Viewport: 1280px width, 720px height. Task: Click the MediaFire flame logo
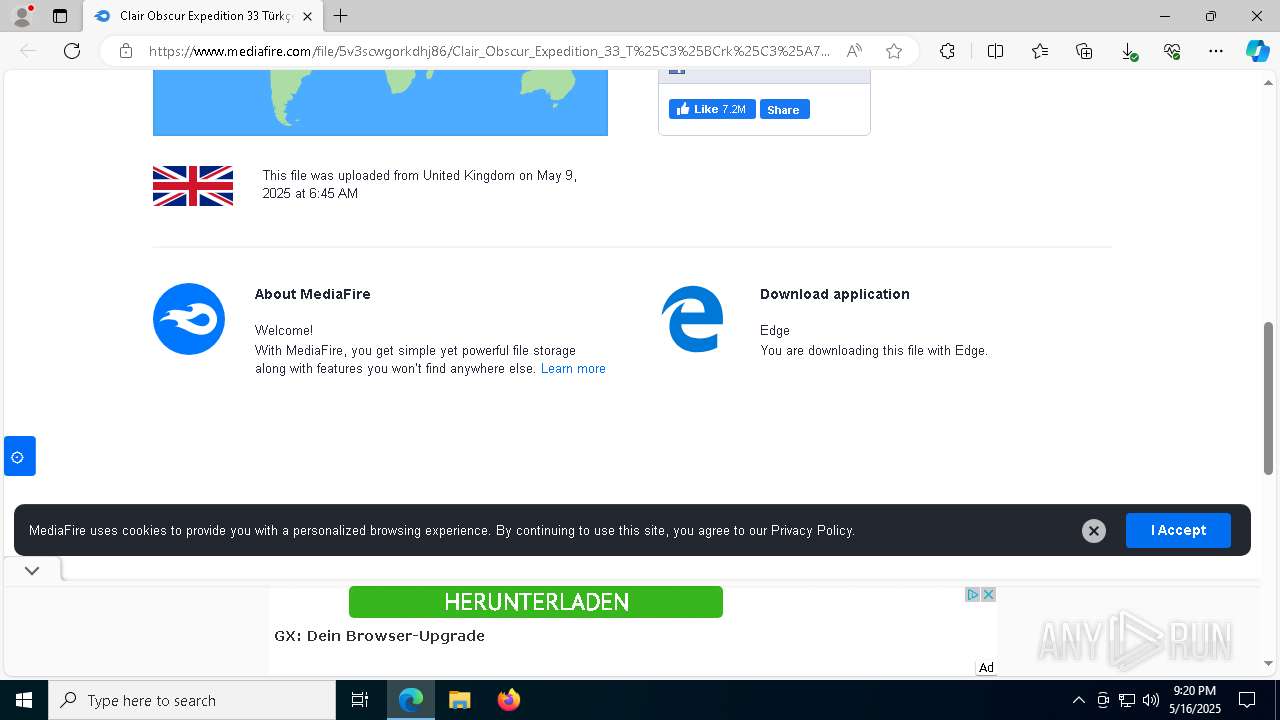point(189,319)
